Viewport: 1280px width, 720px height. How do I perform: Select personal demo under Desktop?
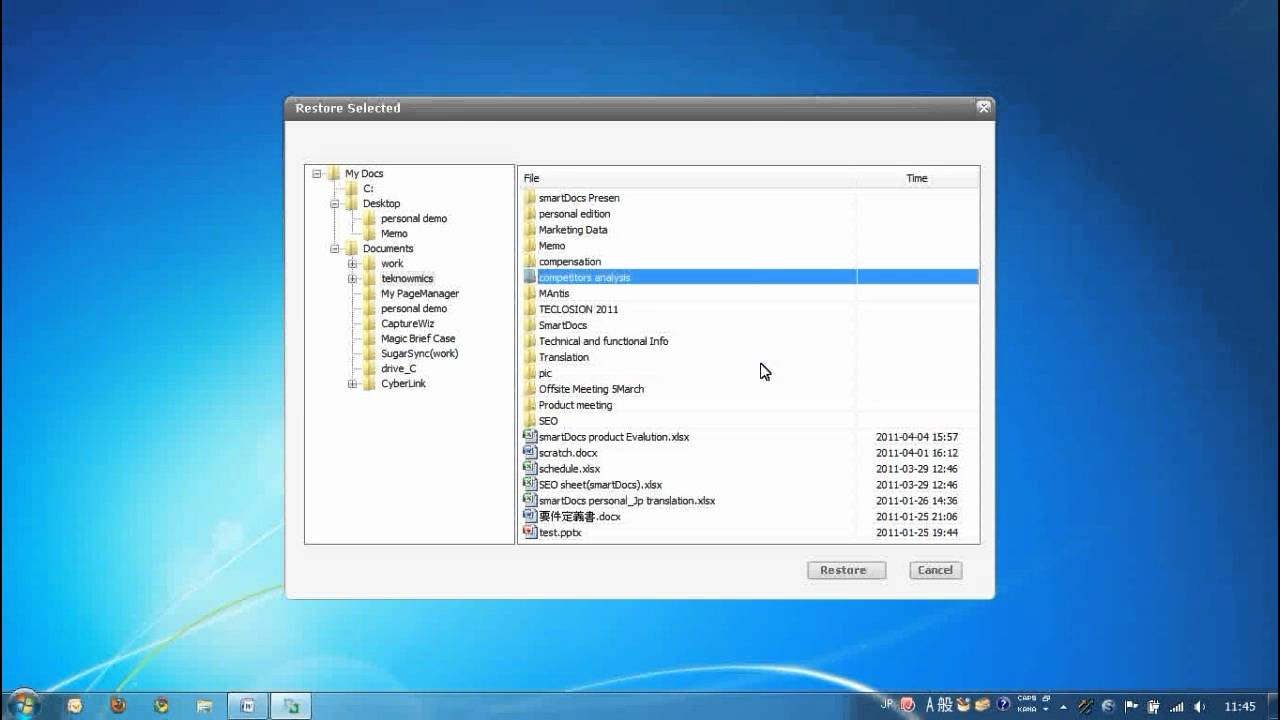(x=414, y=218)
